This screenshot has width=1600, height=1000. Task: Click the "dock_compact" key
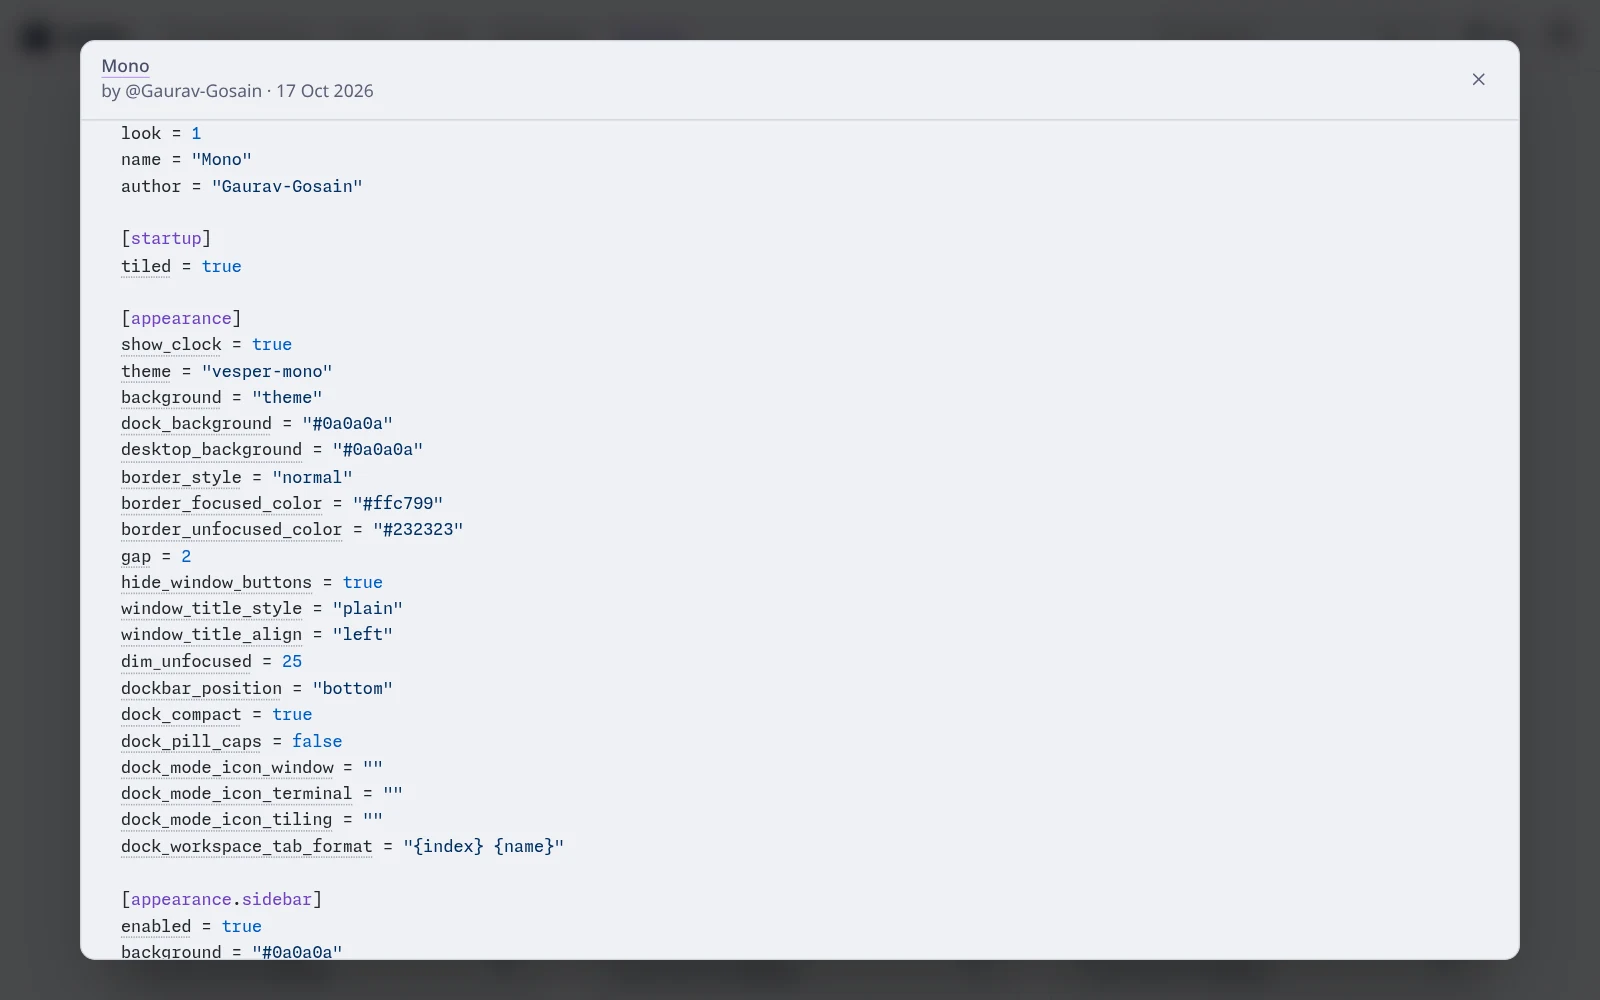tap(181, 714)
